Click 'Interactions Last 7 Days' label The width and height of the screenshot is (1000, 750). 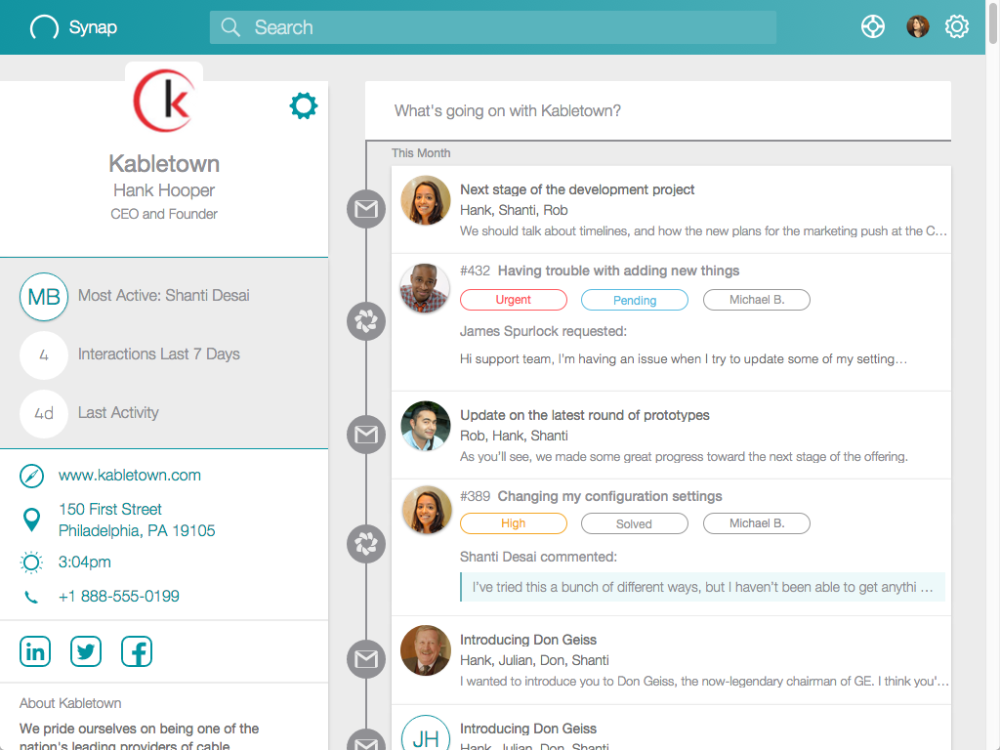pyautogui.click(x=159, y=354)
